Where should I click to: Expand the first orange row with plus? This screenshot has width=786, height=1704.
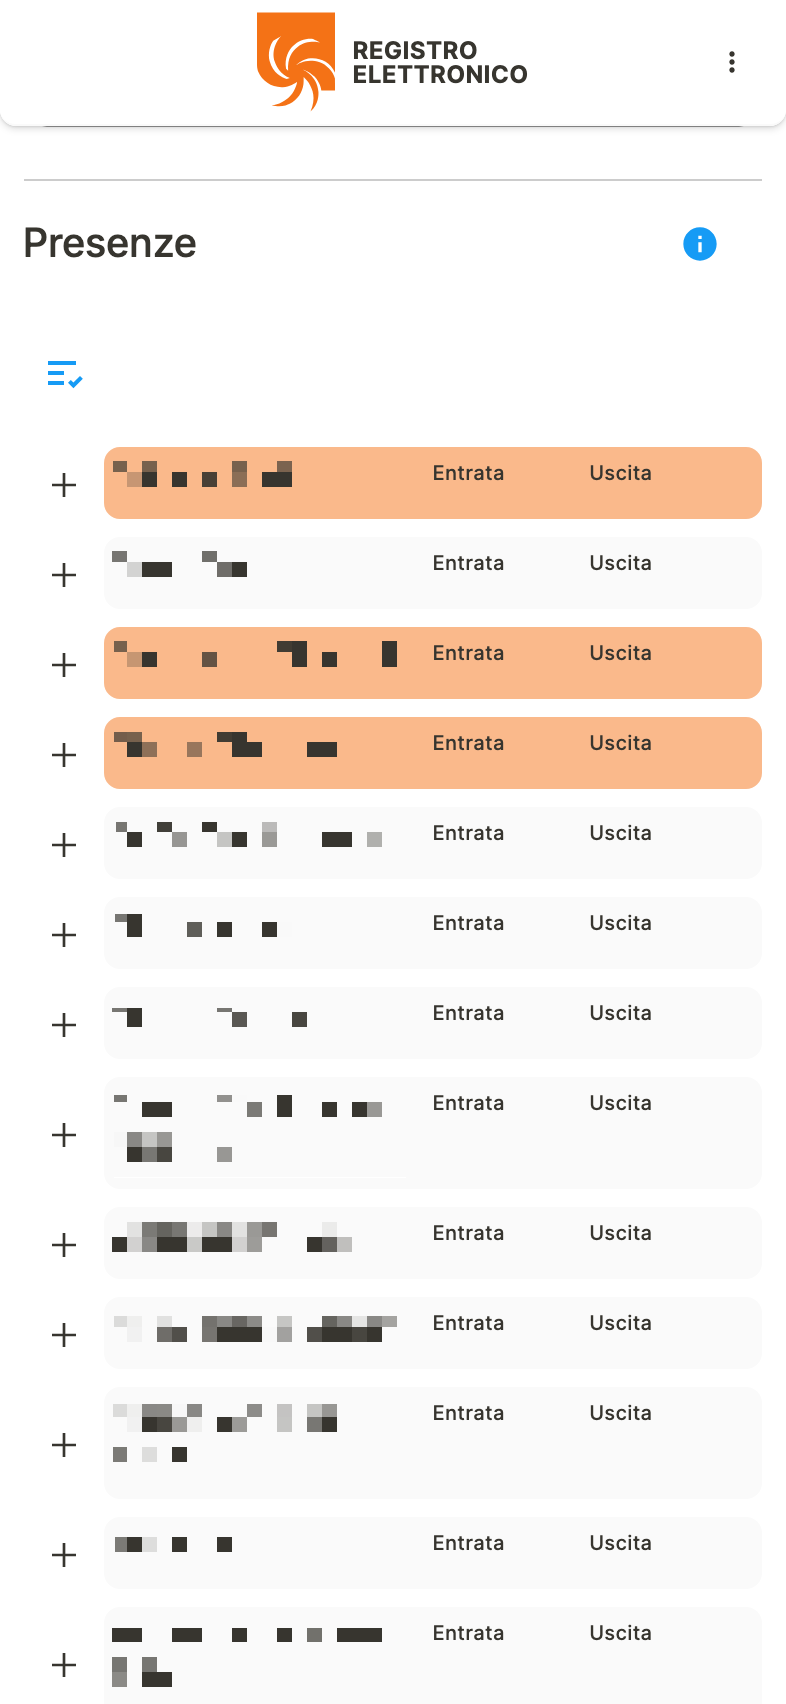(64, 485)
